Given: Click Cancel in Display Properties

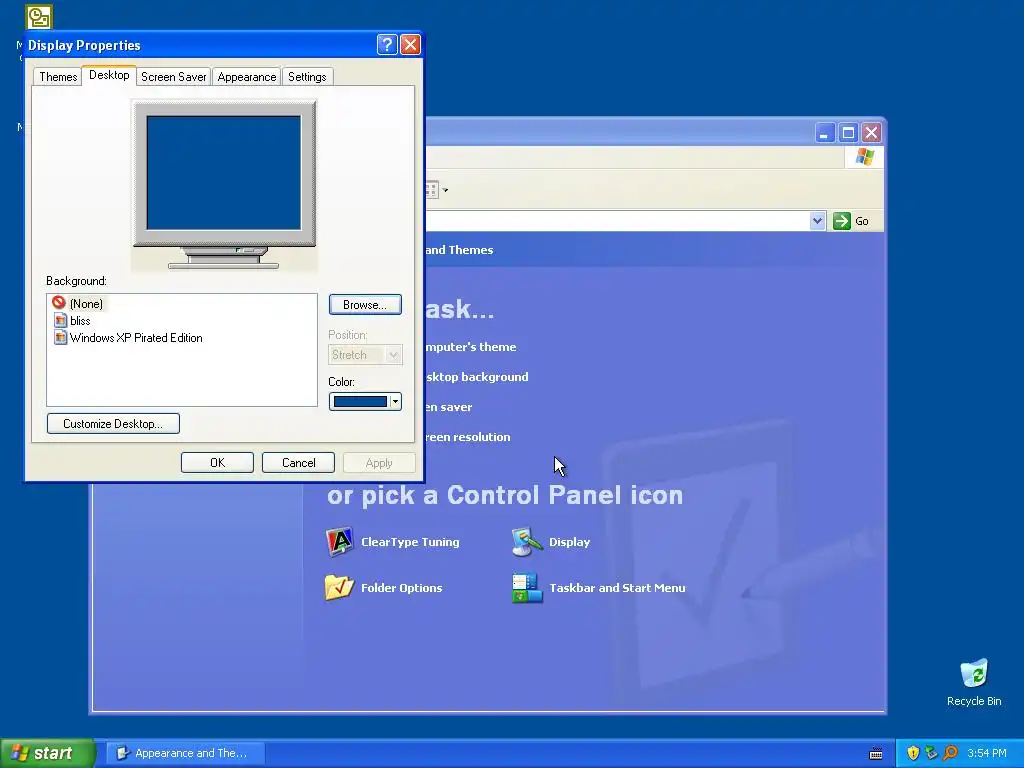Looking at the screenshot, I should 298,462.
